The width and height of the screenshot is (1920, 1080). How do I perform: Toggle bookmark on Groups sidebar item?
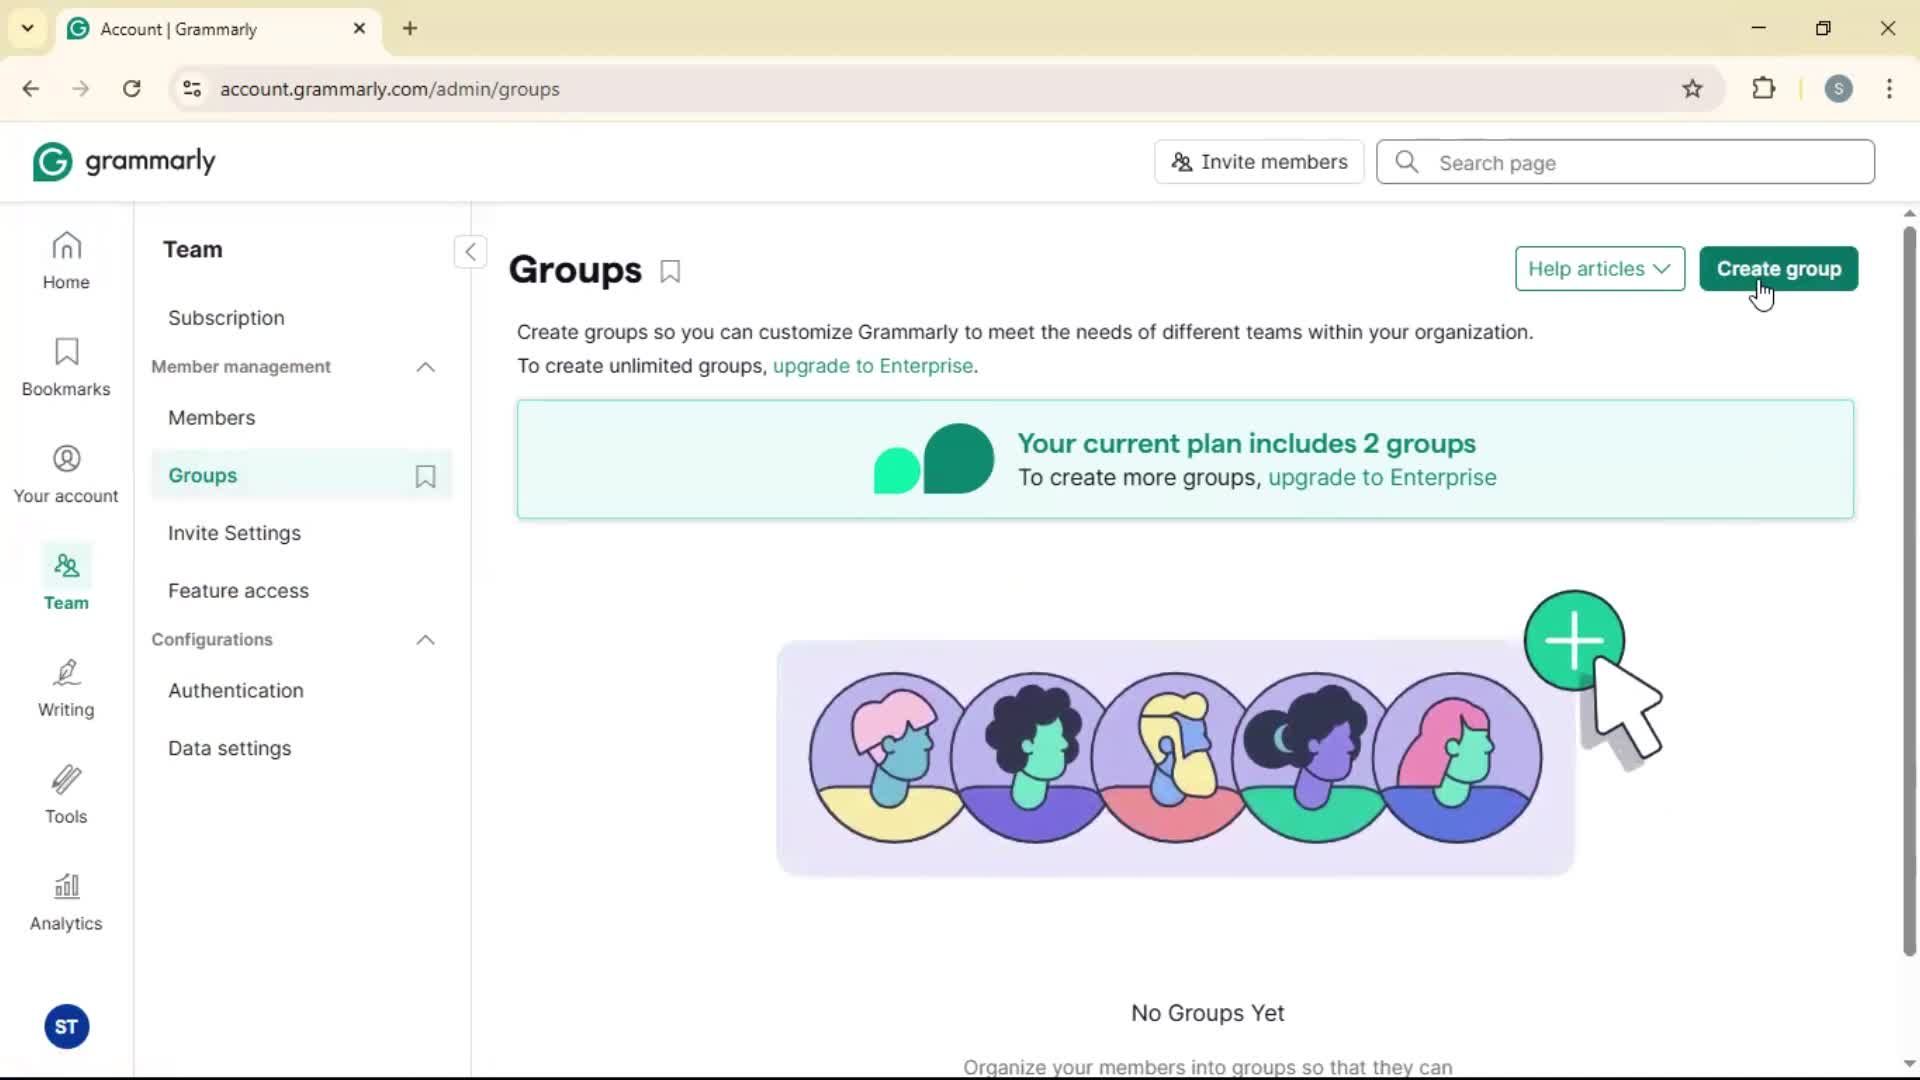point(425,476)
